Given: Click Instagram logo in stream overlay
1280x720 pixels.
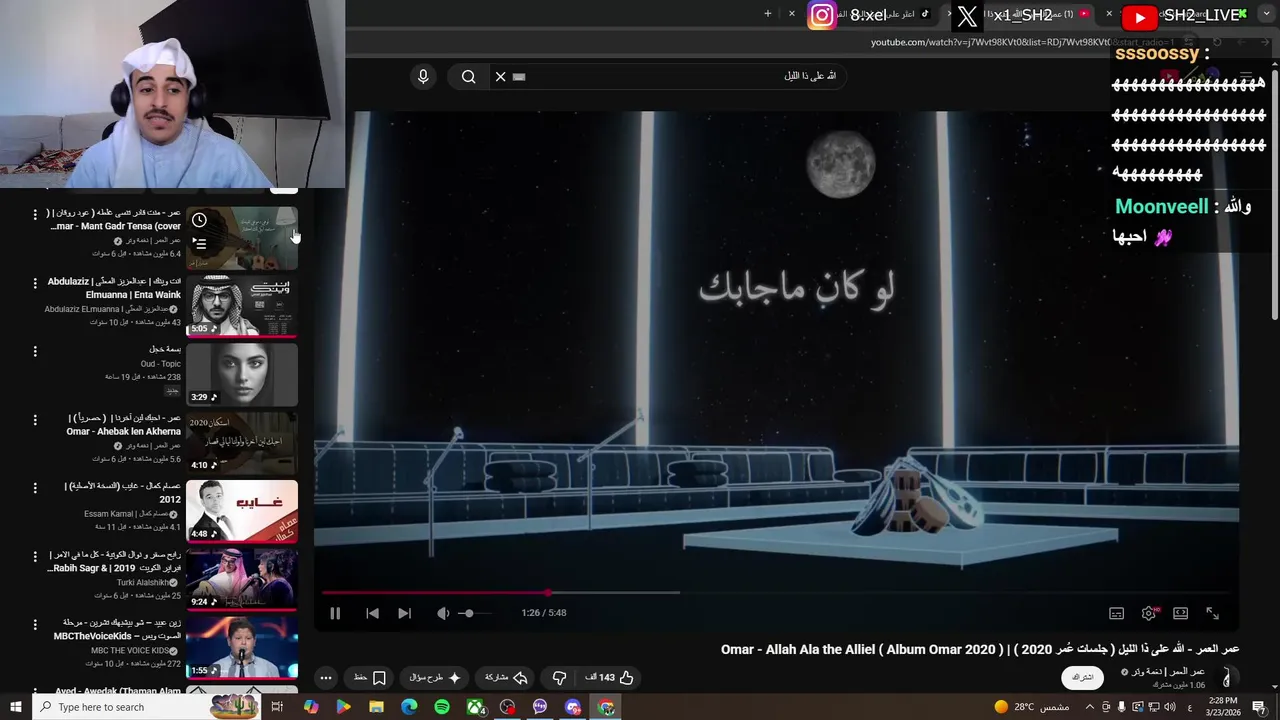Looking at the screenshot, I should point(822,15).
